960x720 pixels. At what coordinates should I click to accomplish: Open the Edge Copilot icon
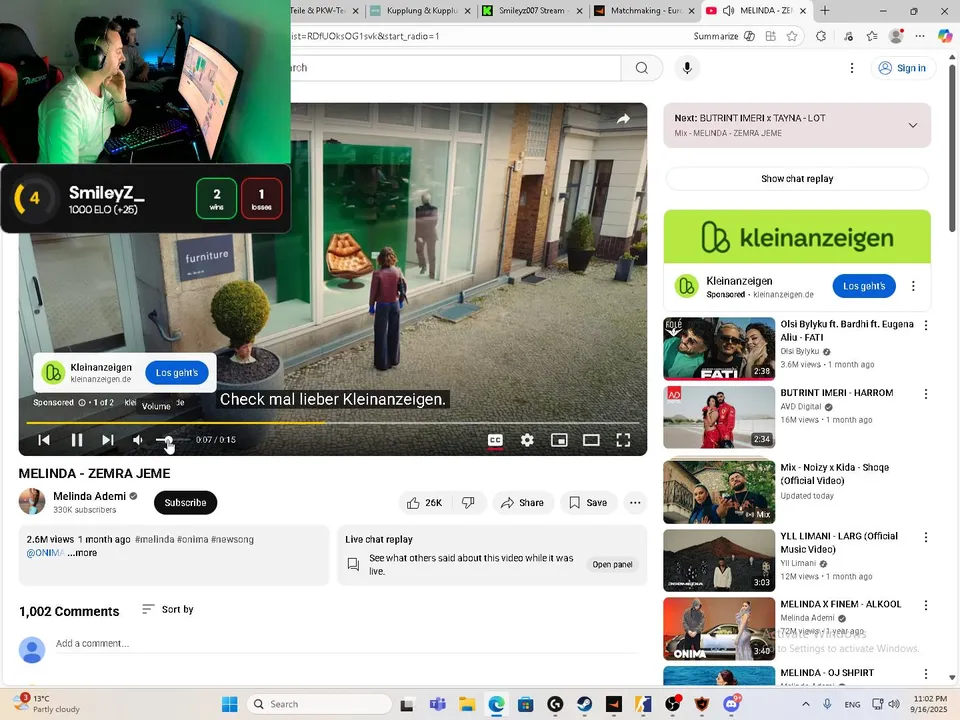coord(945,36)
